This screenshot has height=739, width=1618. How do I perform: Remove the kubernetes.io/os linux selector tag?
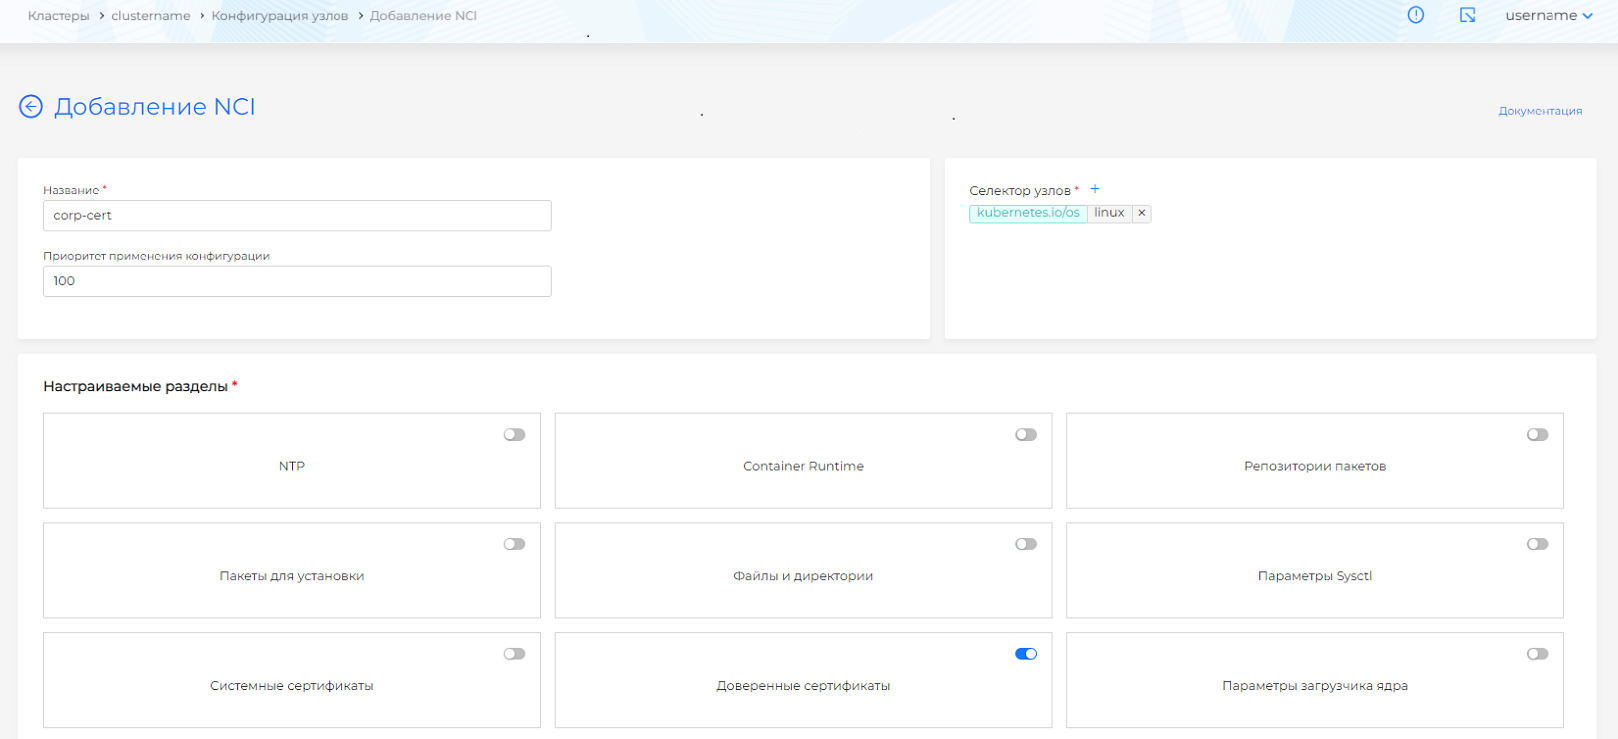[x=1141, y=213]
